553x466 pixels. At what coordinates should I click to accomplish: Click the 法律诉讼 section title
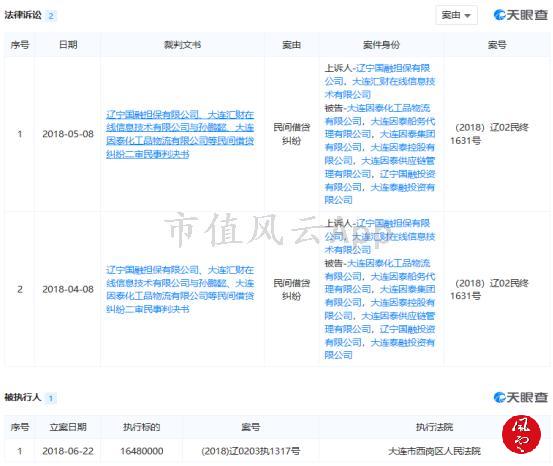[23, 15]
